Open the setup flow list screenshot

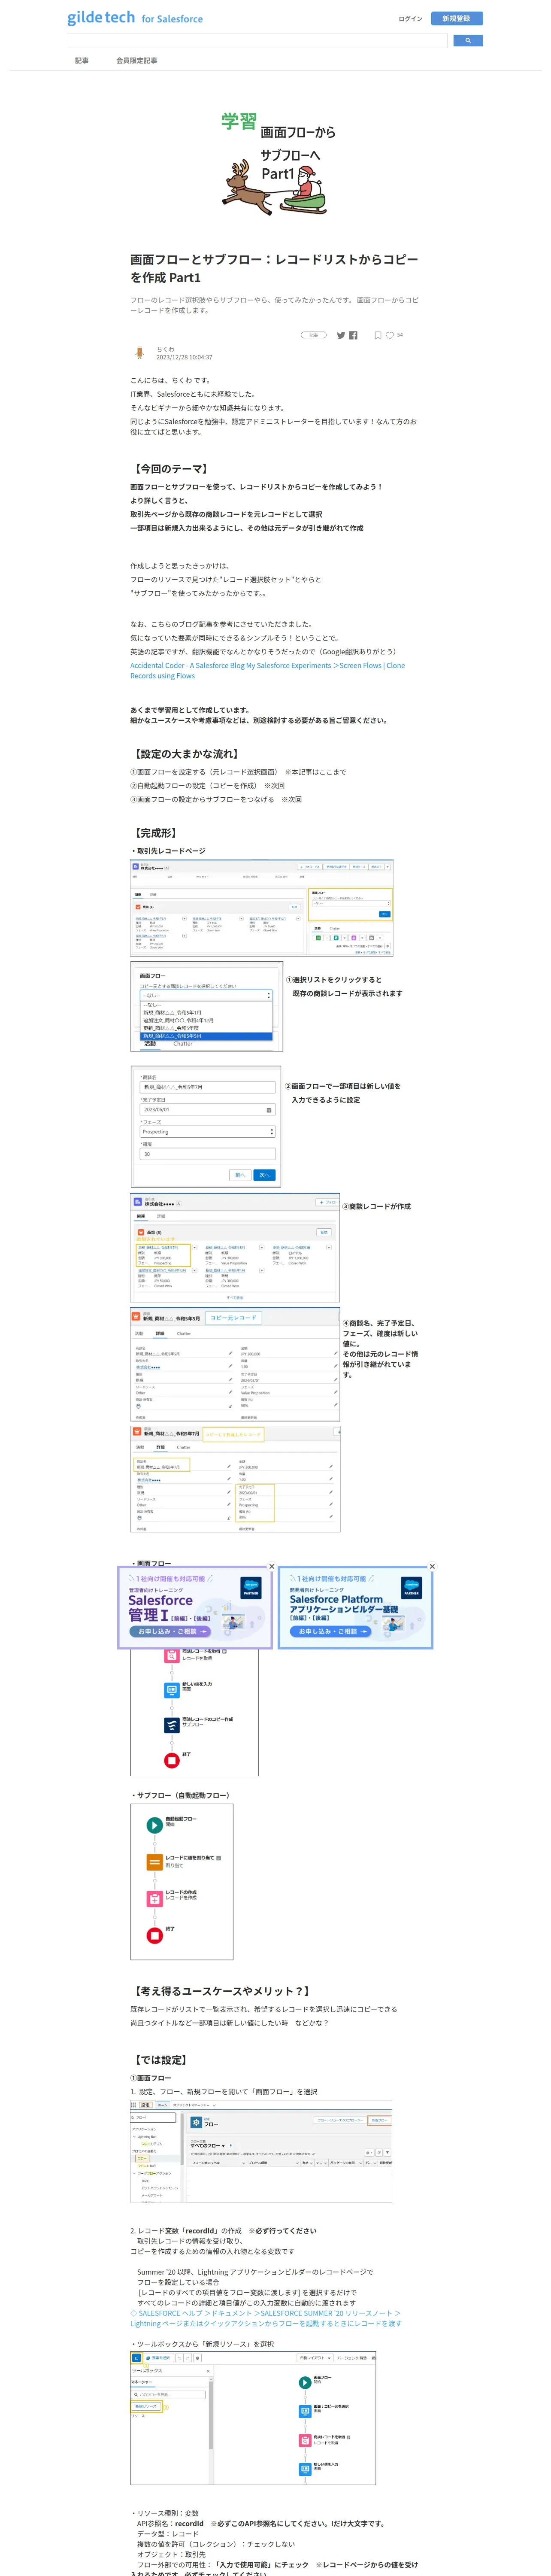click(261, 2150)
